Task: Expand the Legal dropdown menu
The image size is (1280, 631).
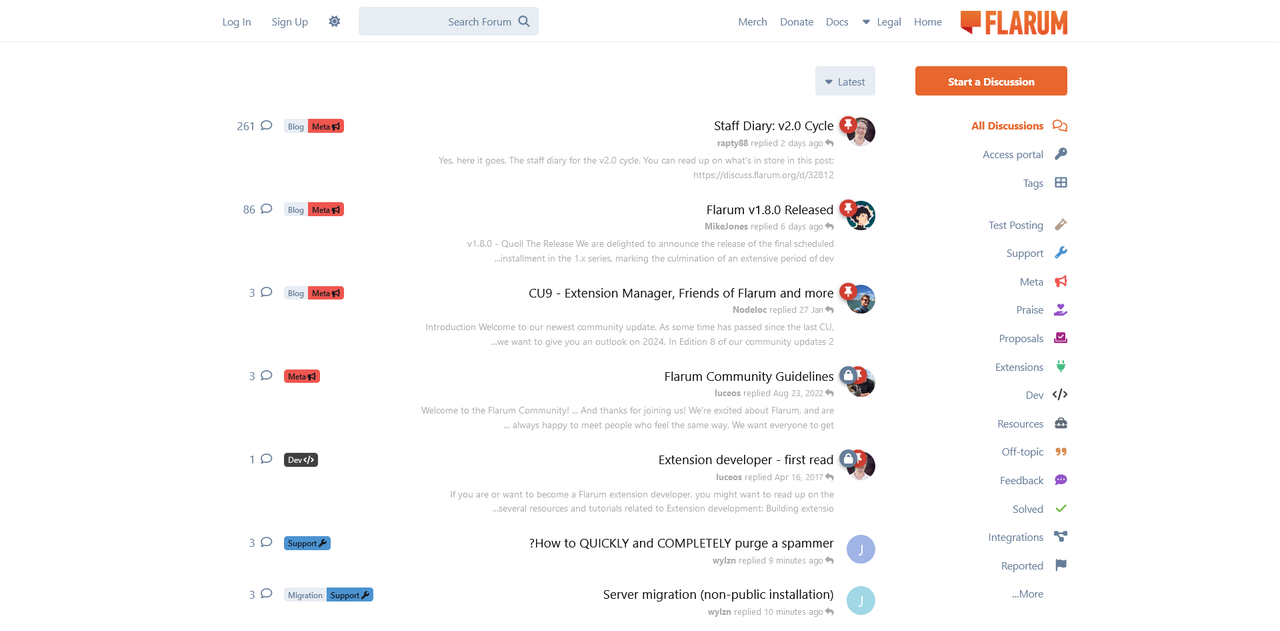Action: 882,22
